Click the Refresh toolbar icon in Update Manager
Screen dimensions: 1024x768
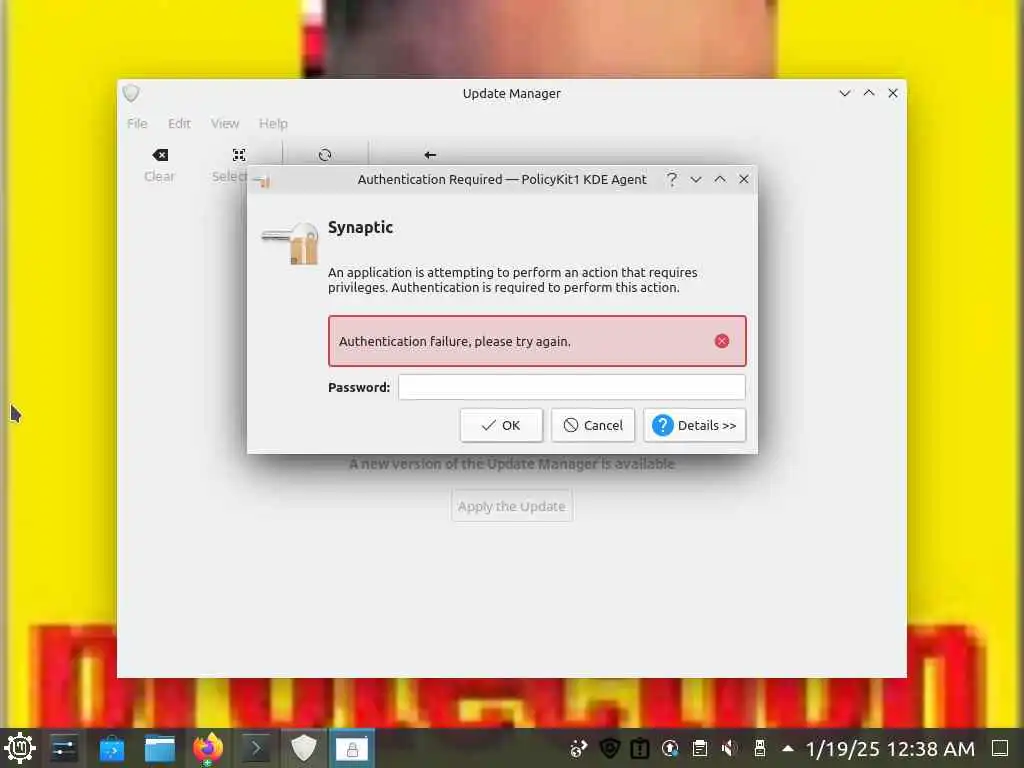point(325,155)
